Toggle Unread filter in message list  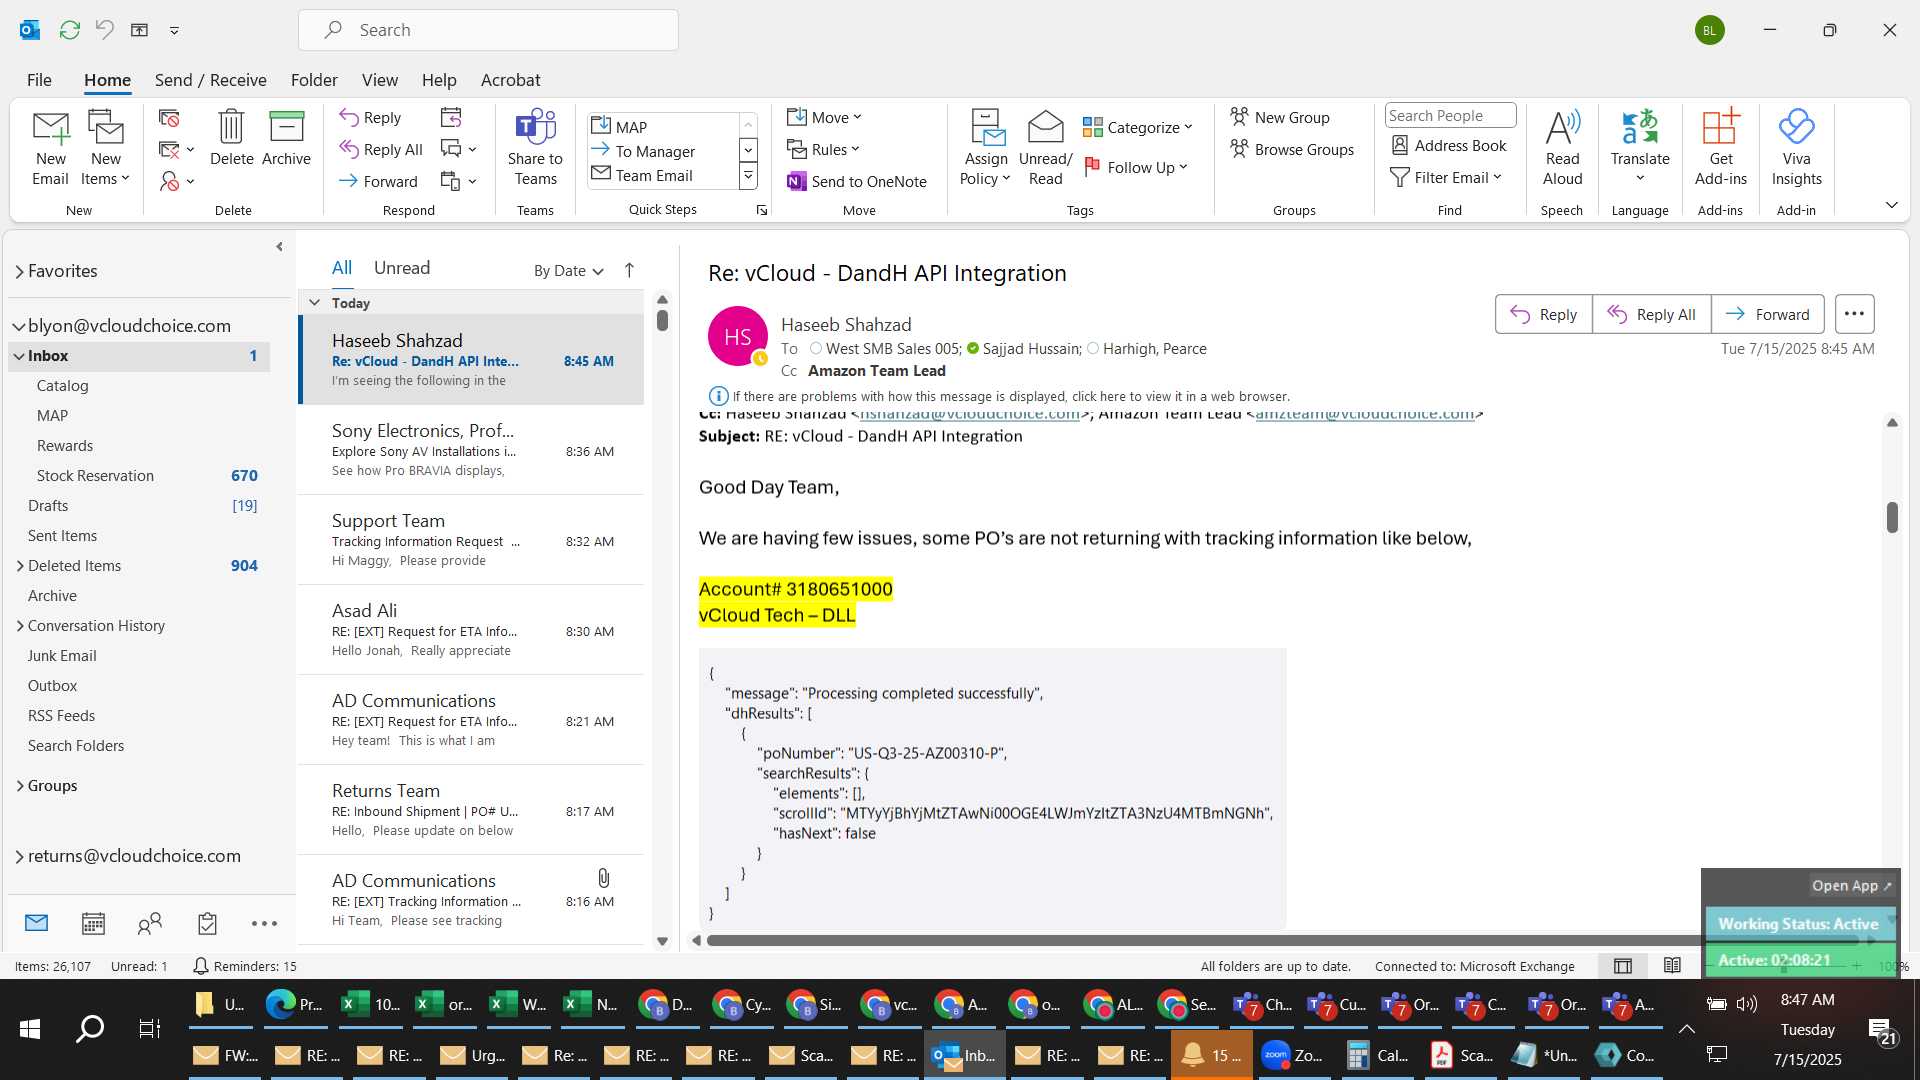pos(402,268)
